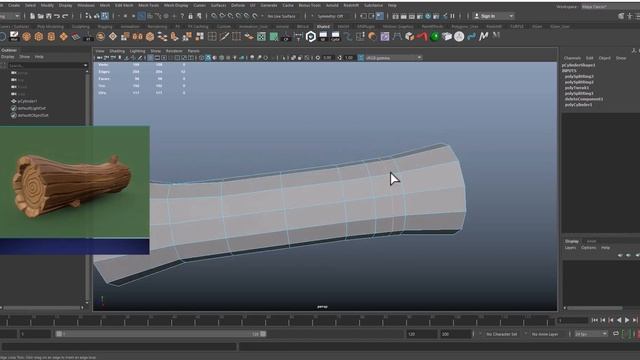Screen dimensions: 640x360
Task: Open the Render View icon
Action: click(x=396, y=16)
